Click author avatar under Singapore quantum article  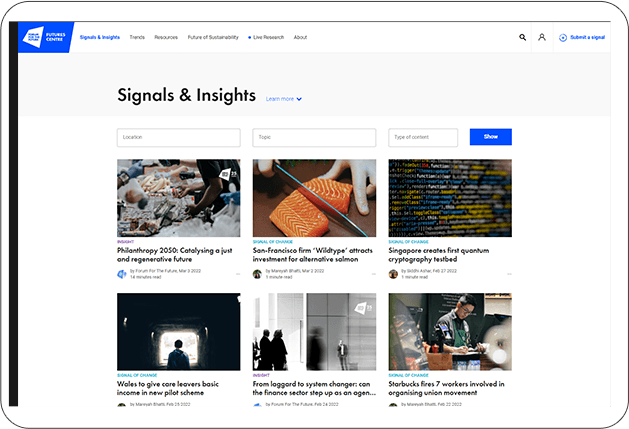click(x=393, y=274)
